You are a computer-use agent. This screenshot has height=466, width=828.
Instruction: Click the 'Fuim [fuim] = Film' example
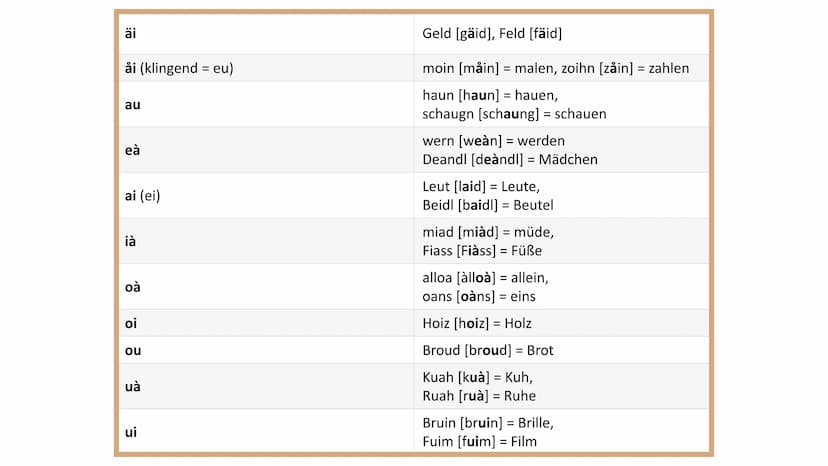click(479, 442)
